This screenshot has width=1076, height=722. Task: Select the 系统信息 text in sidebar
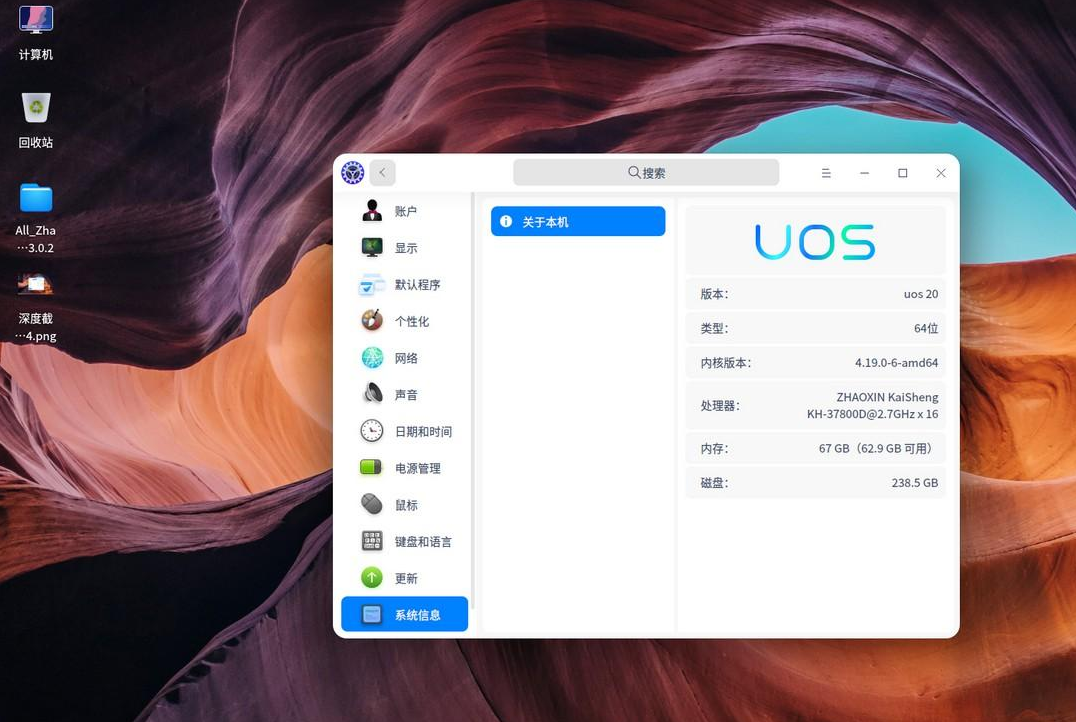[x=417, y=615]
